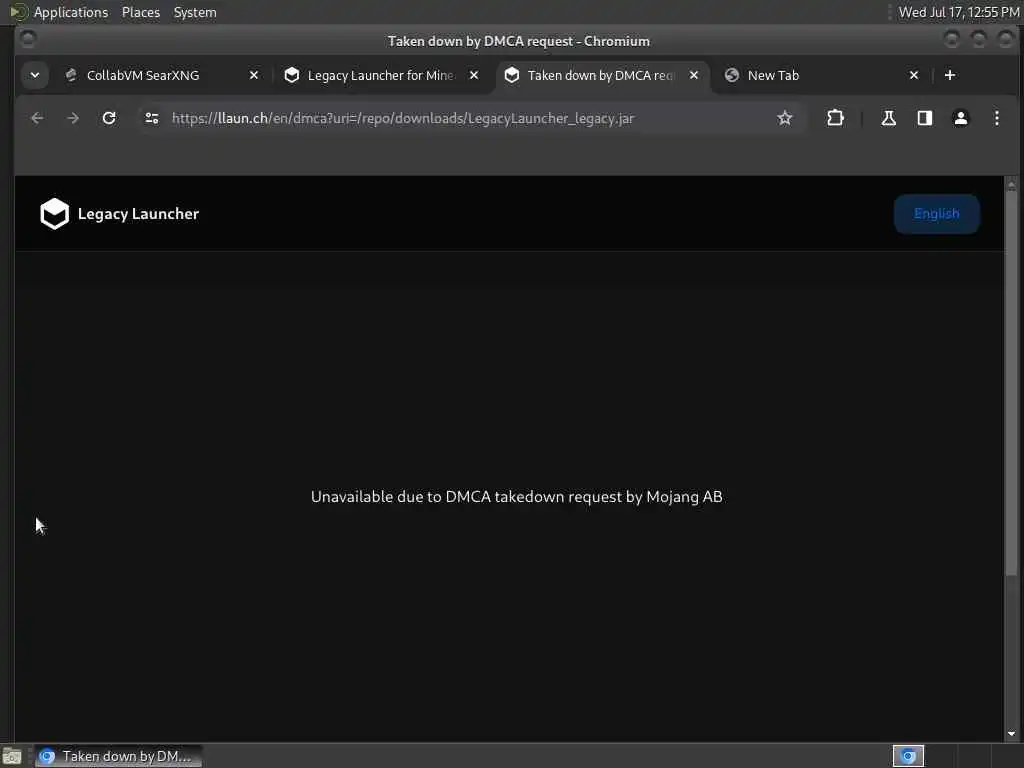The height and width of the screenshot is (768, 1024).
Task: Click the show desktop icon in bottom panel
Action: coord(12,756)
